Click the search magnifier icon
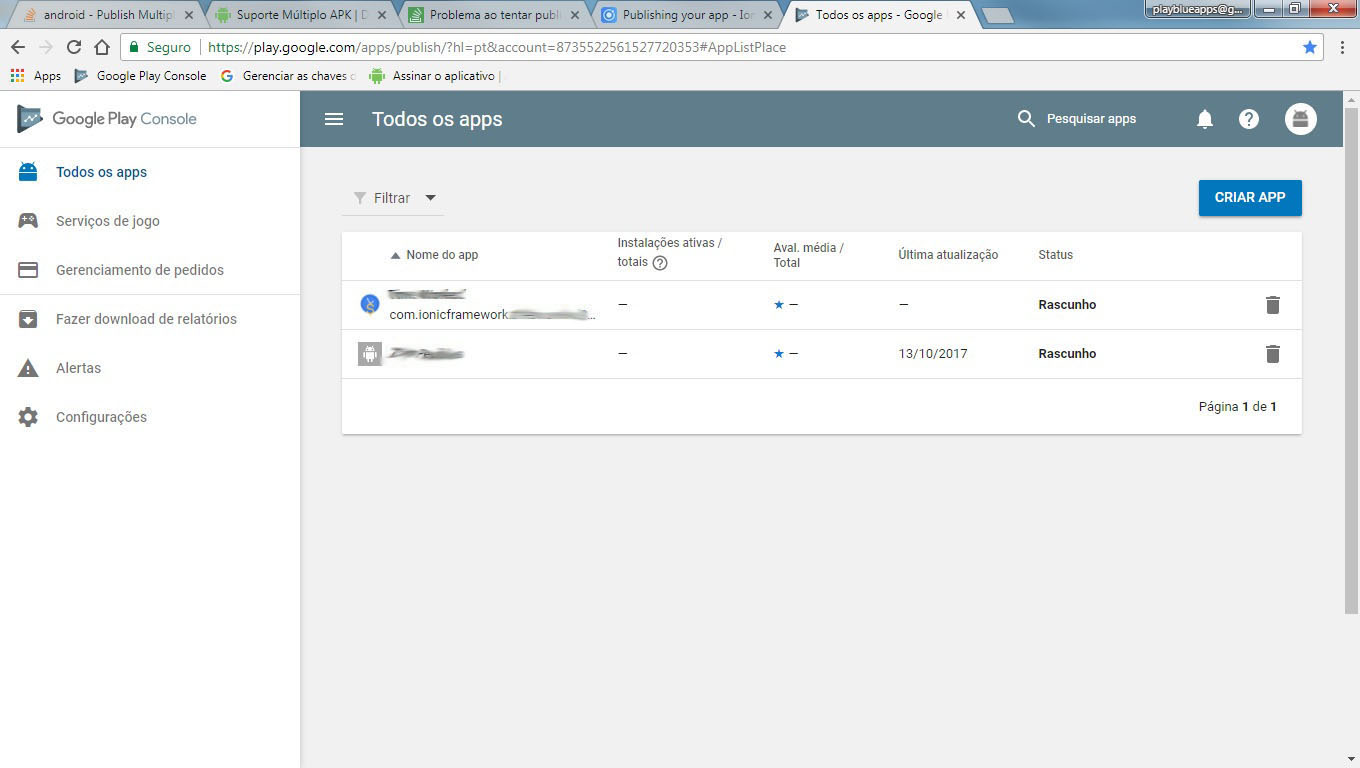Viewport: 1360px width, 768px height. (1026, 119)
